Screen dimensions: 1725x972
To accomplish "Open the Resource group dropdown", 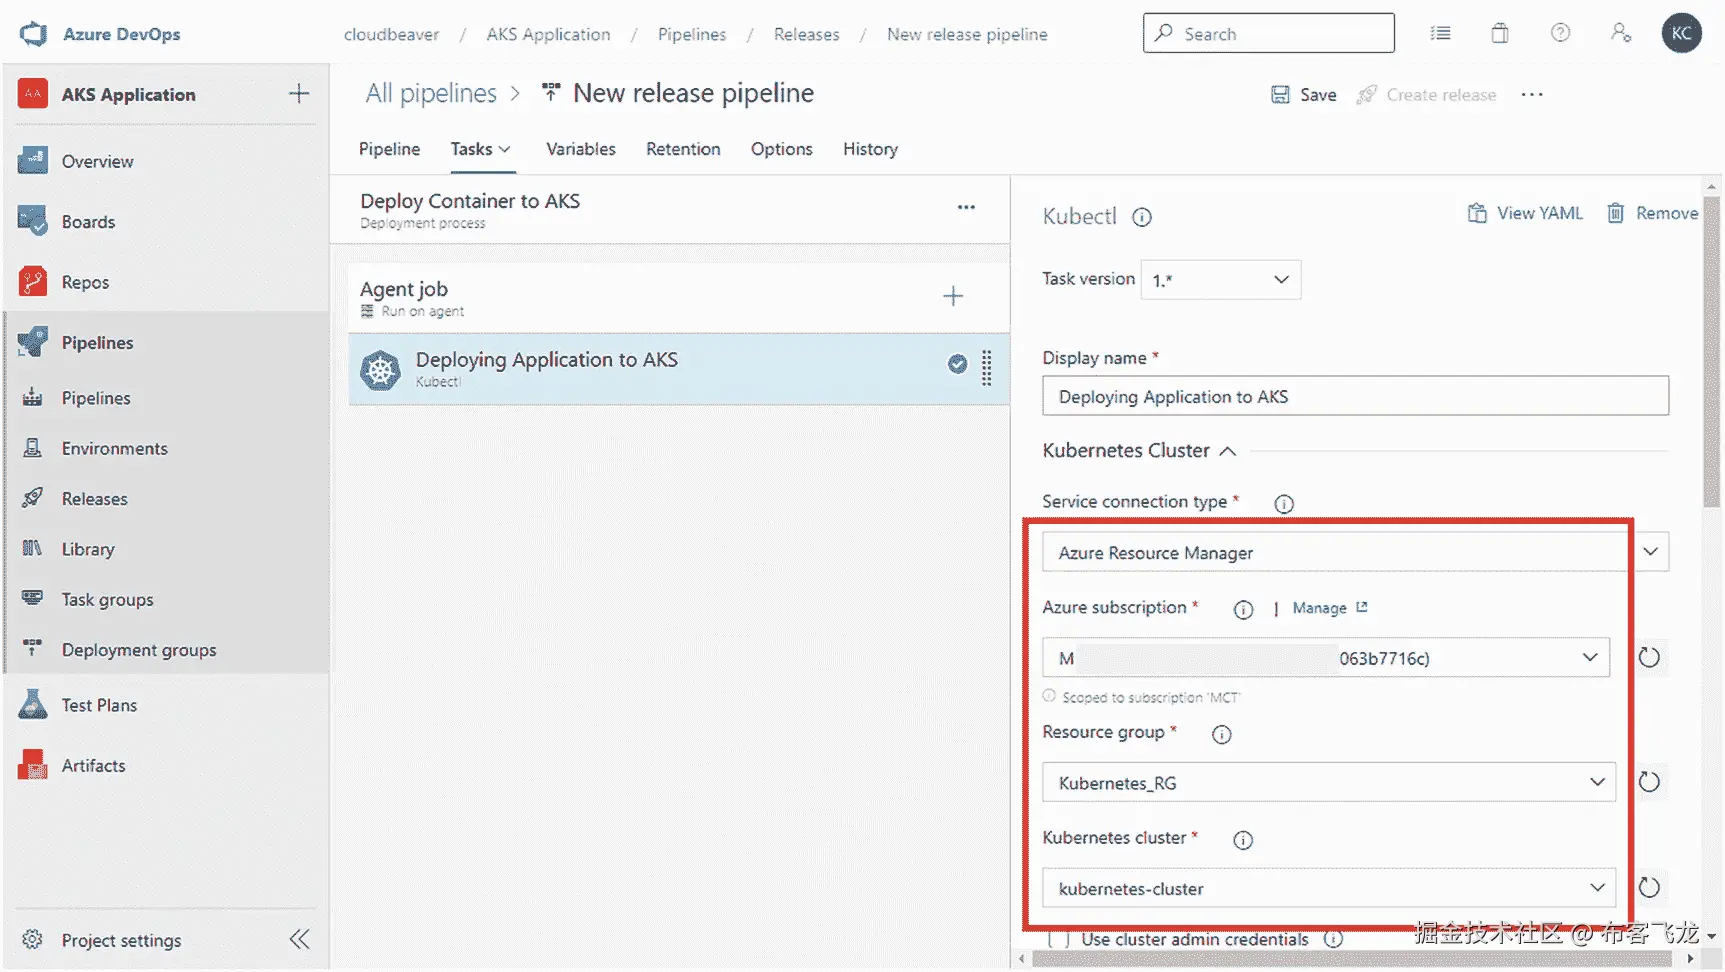I will pos(1329,782).
